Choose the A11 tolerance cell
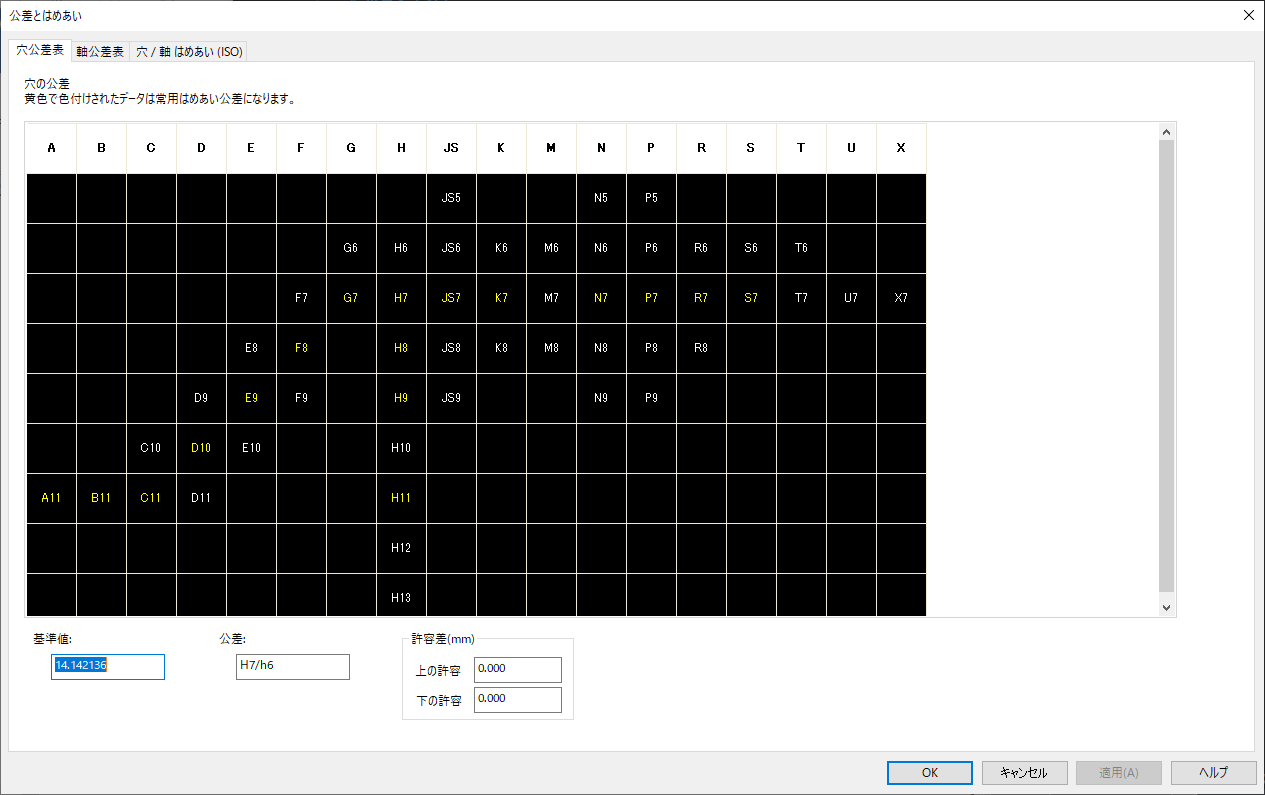 click(x=51, y=498)
